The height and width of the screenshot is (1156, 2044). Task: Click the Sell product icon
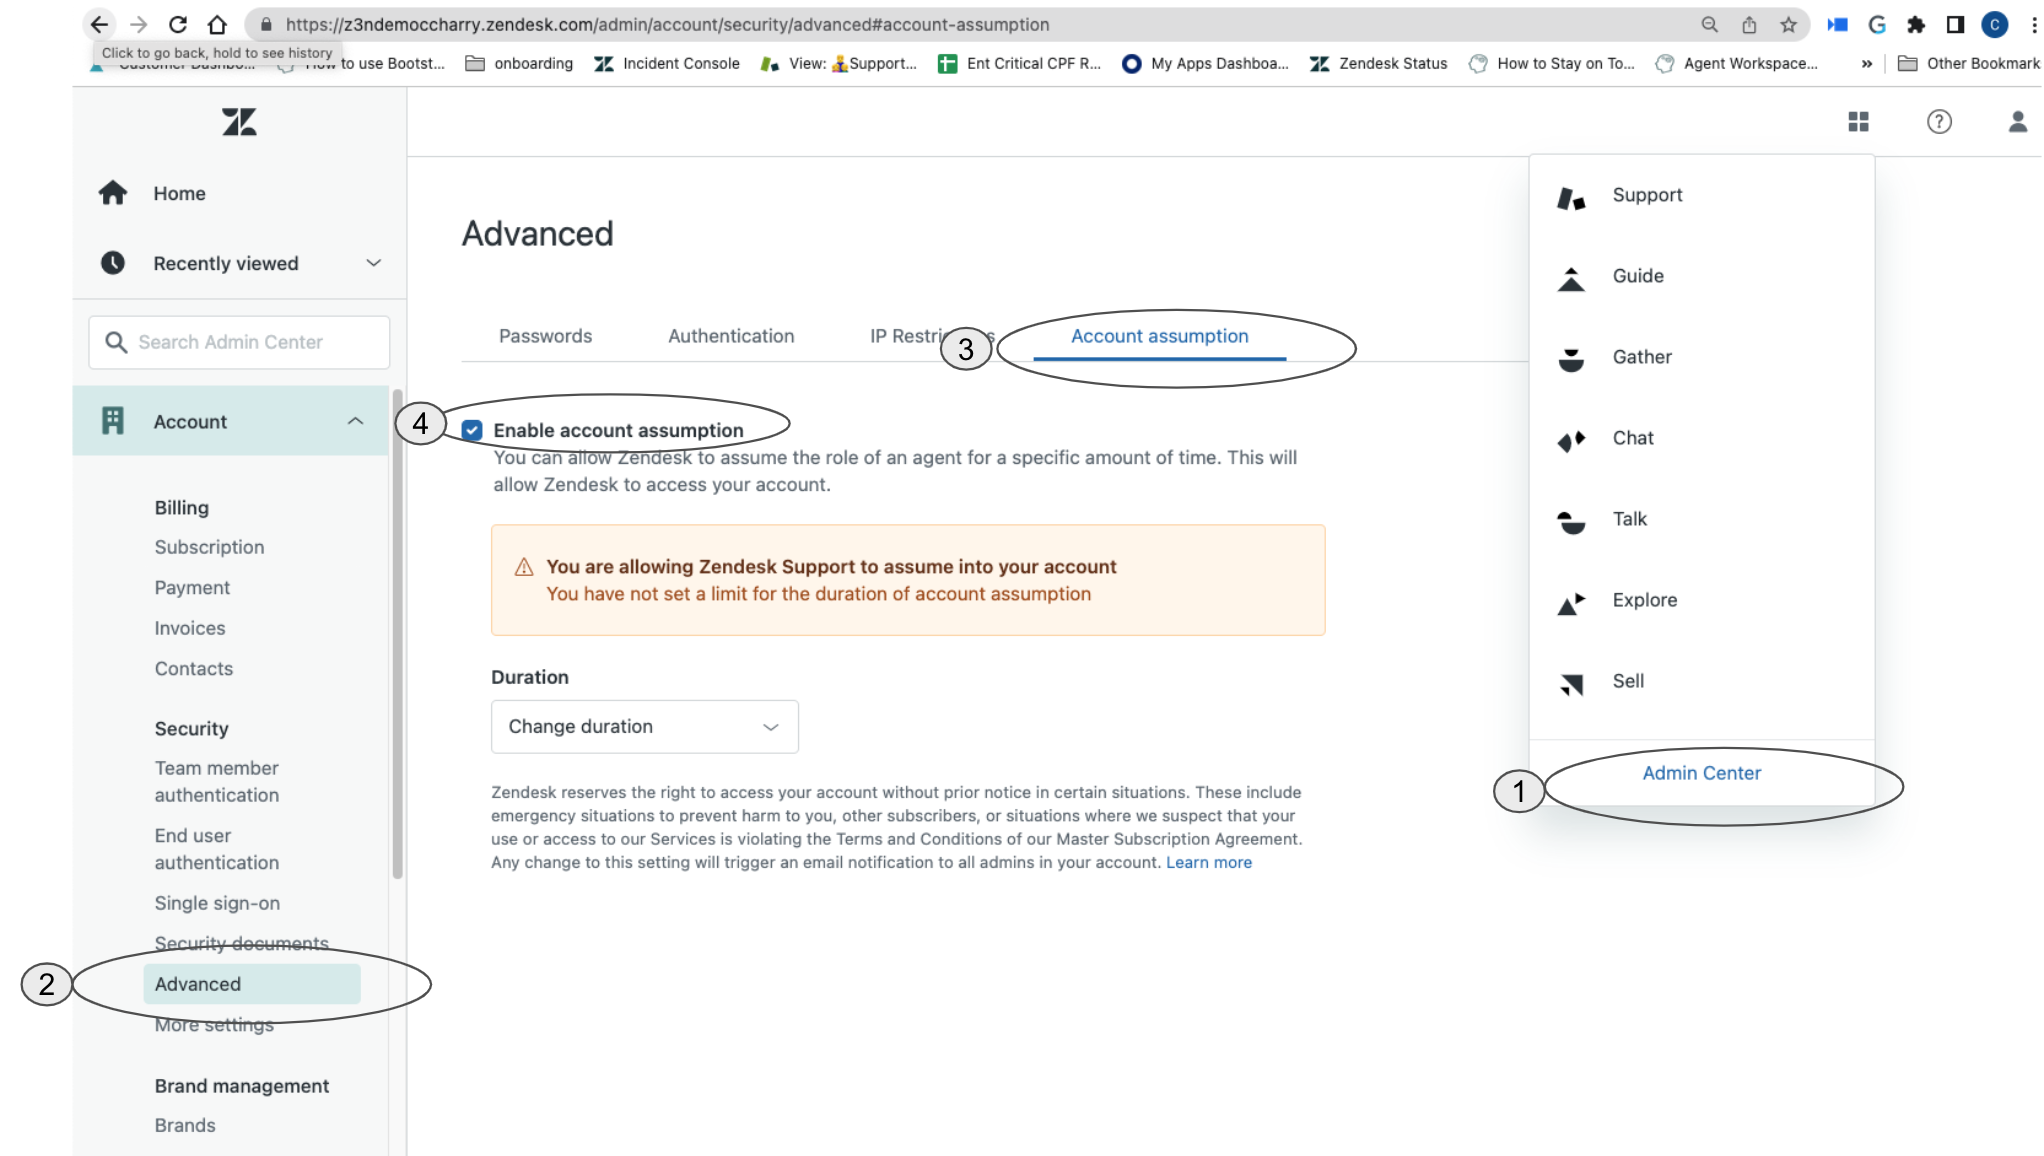[x=1571, y=683]
